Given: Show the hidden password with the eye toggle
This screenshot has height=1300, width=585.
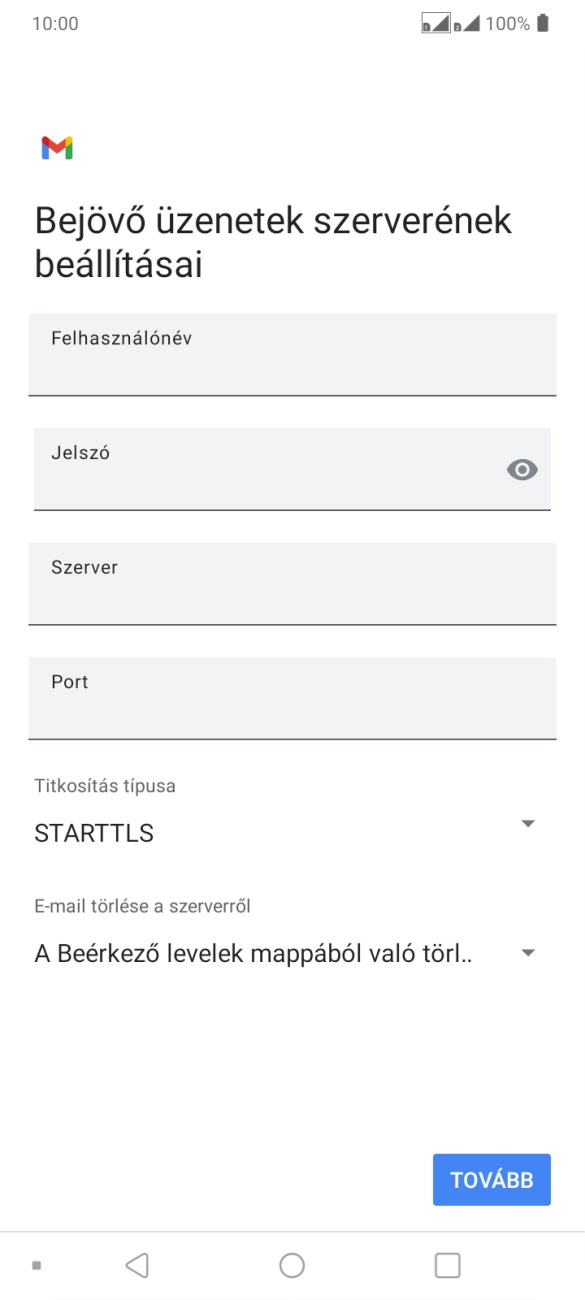Looking at the screenshot, I should (x=522, y=468).
